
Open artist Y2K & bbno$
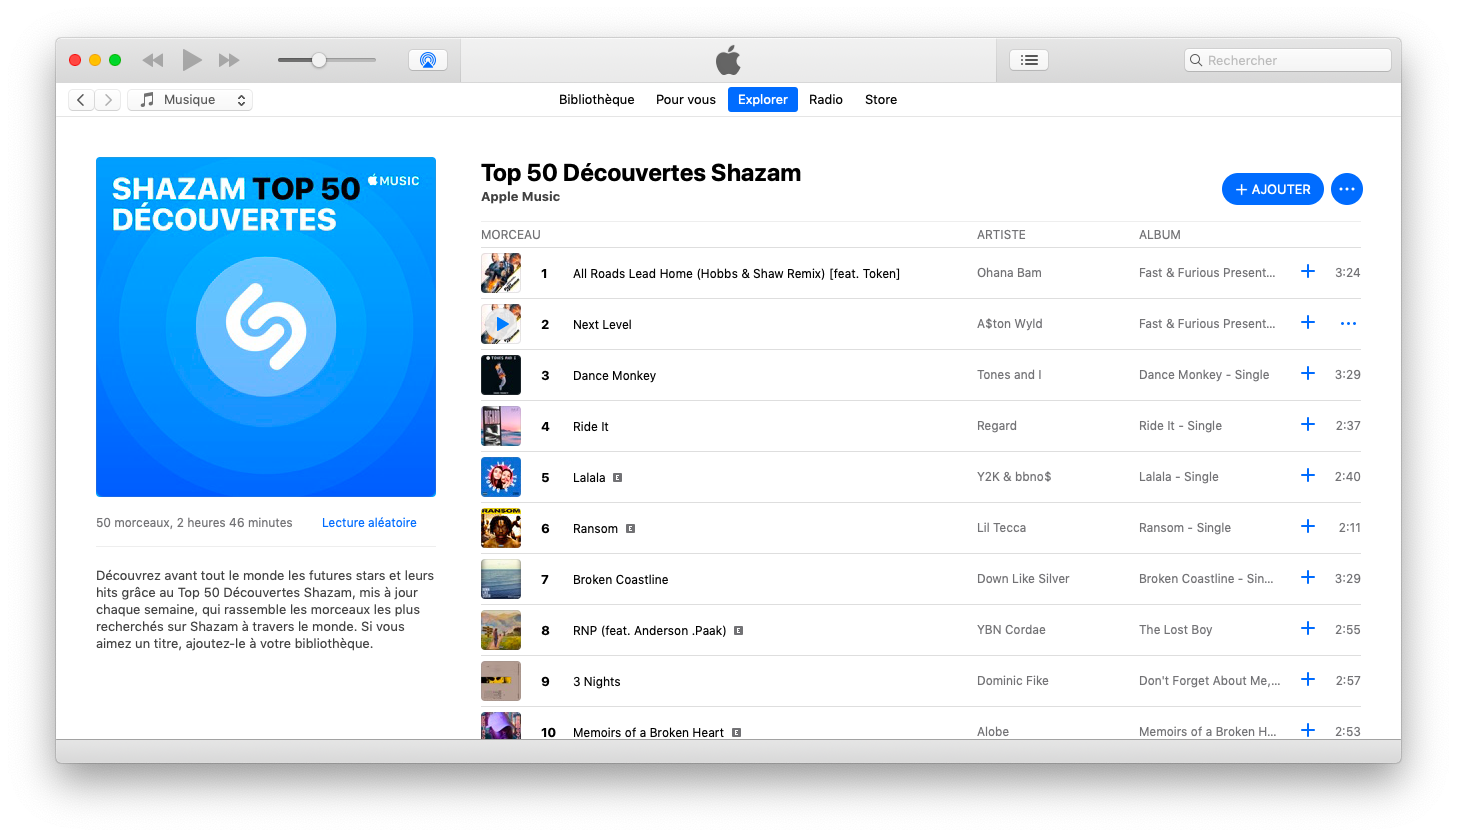[1014, 477]
